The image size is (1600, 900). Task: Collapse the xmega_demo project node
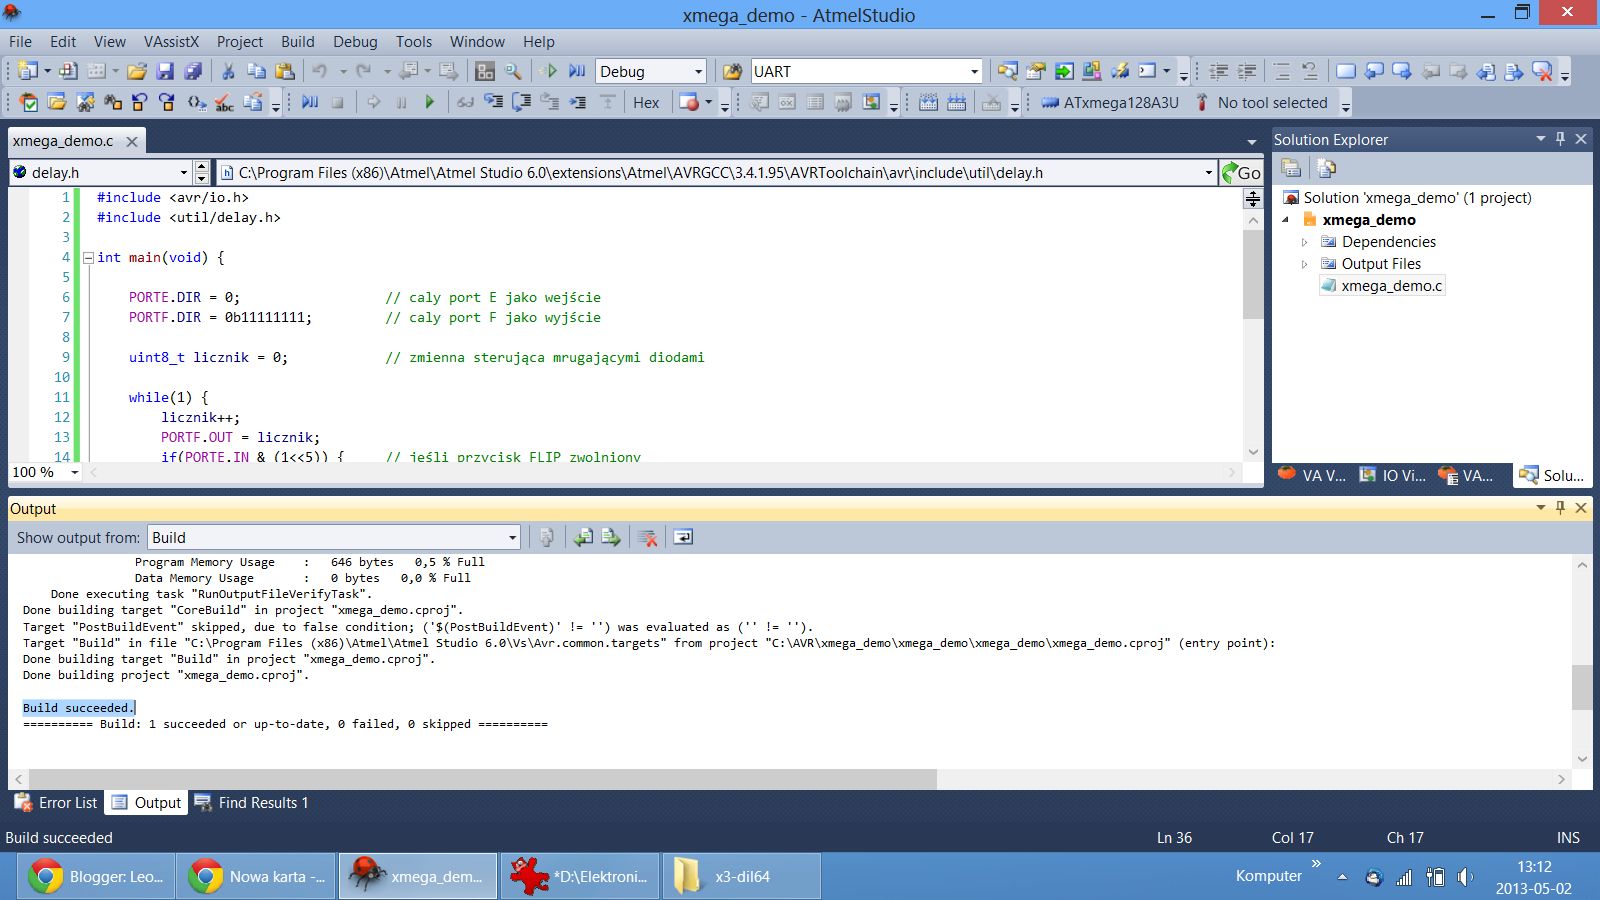[1286, 220]
